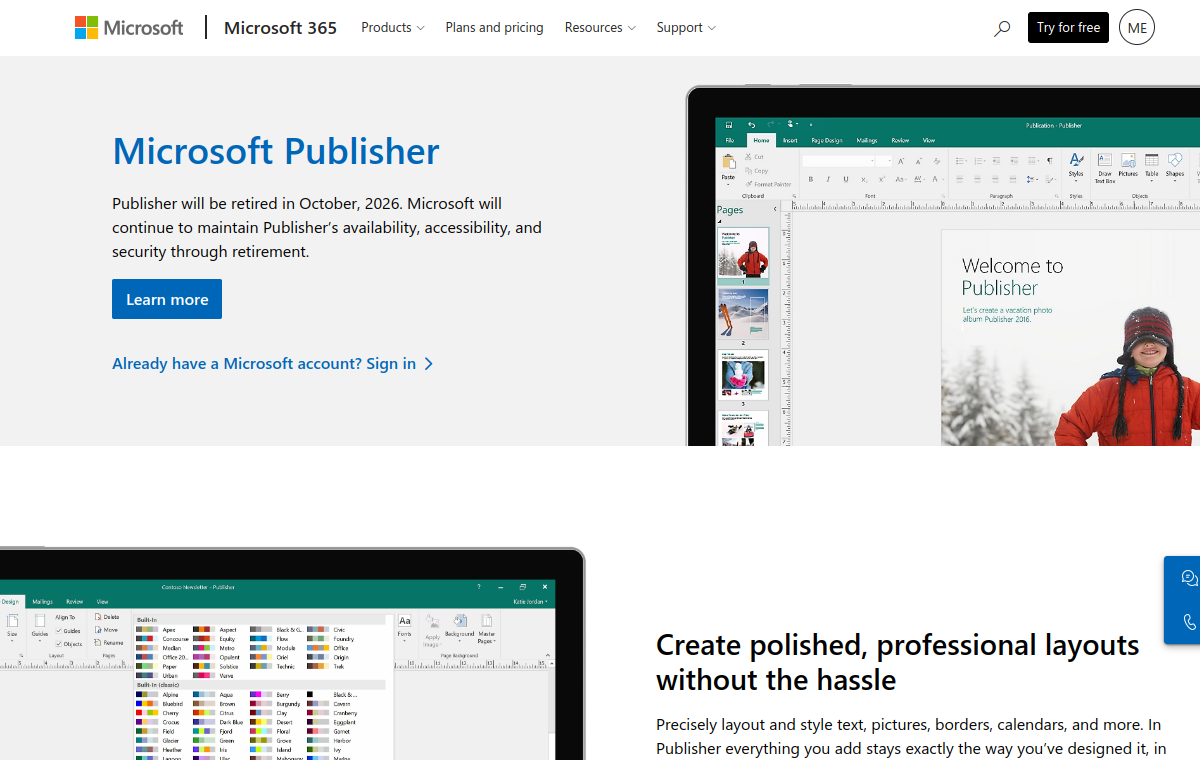
Task: Expand the Resources menu
Action: pyautogui.click(x=600, y=27)
